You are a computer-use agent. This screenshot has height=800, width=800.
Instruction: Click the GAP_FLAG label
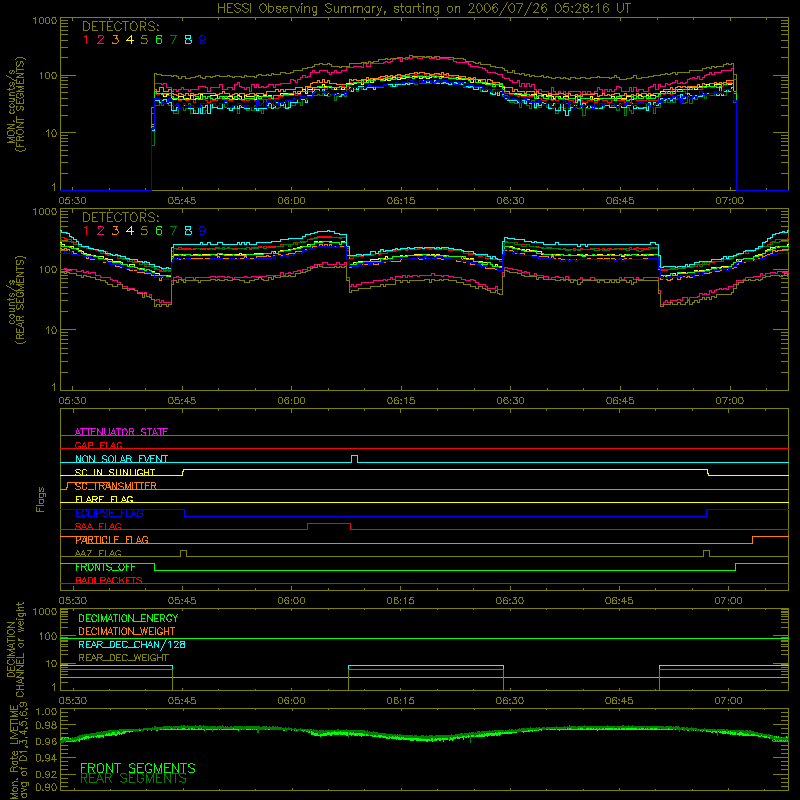98,445
